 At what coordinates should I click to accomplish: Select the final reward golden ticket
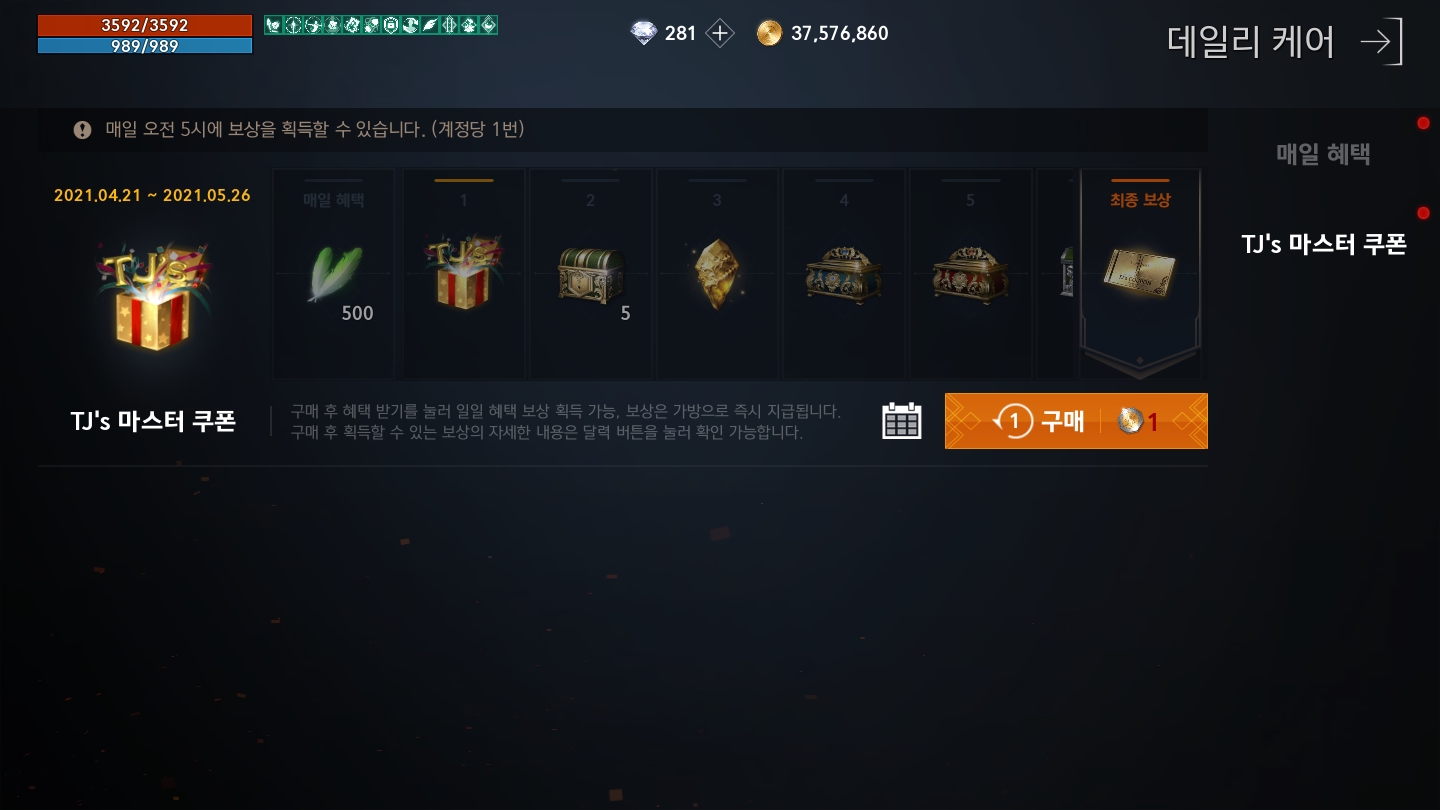(1139, 269)
